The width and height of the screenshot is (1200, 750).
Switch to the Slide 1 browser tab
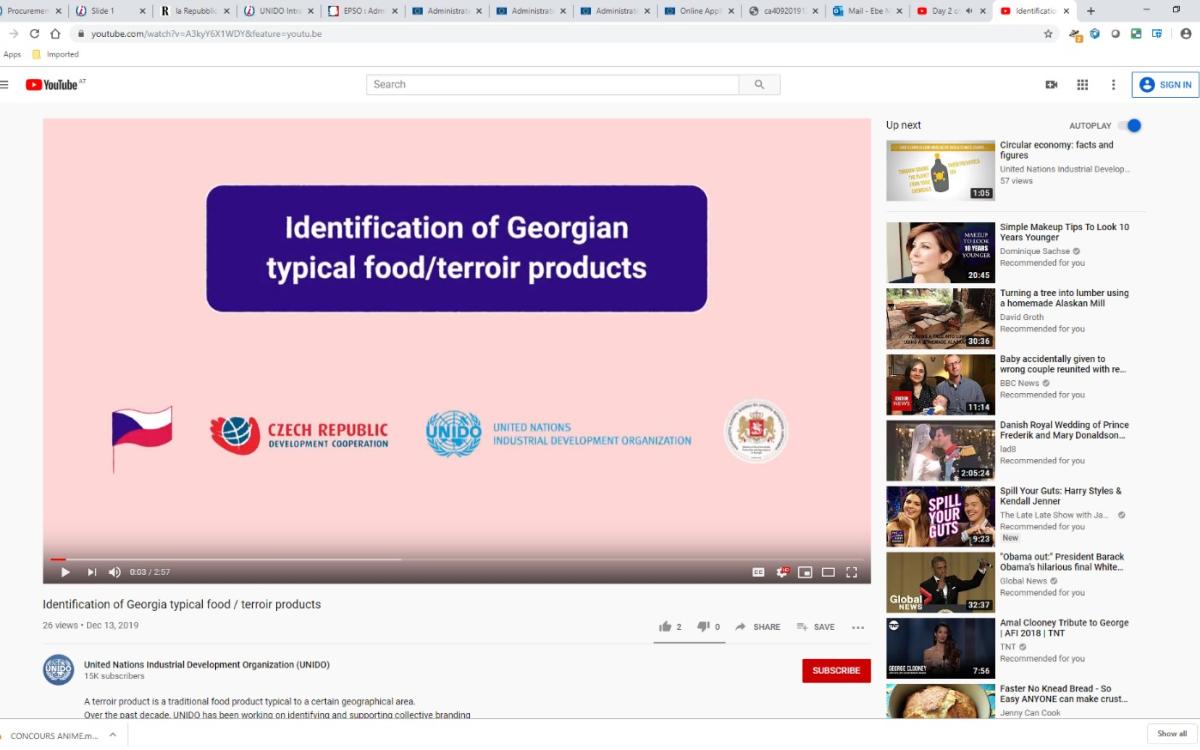(111, 11)
